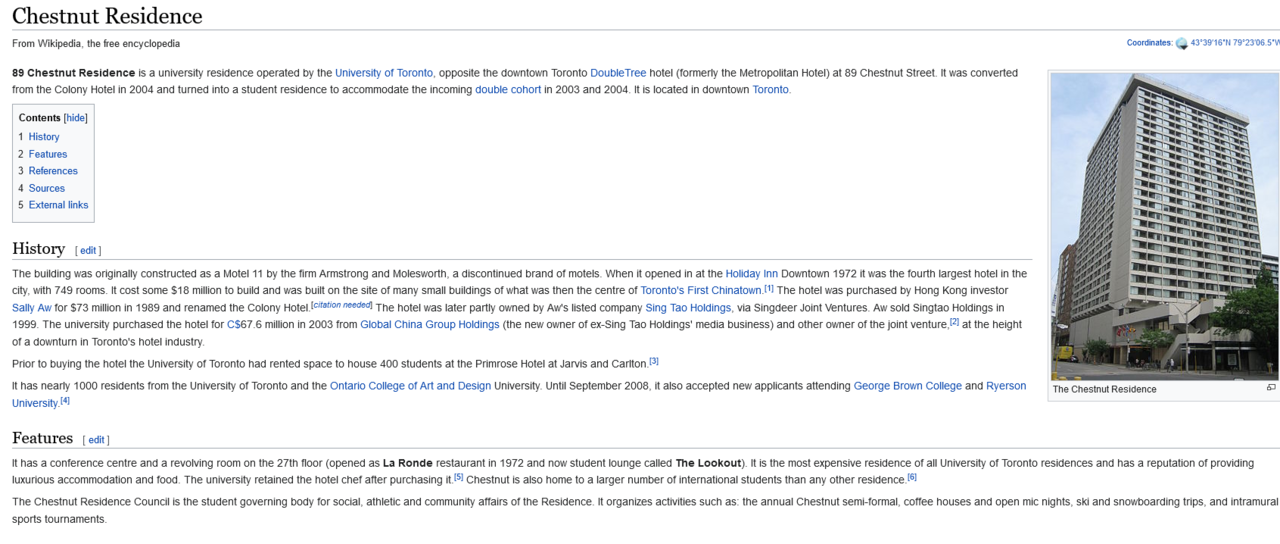Open the double cohort link
The width and height of the screenshot is (1280, 544).
pyautogui.click(x=507, y=90)
